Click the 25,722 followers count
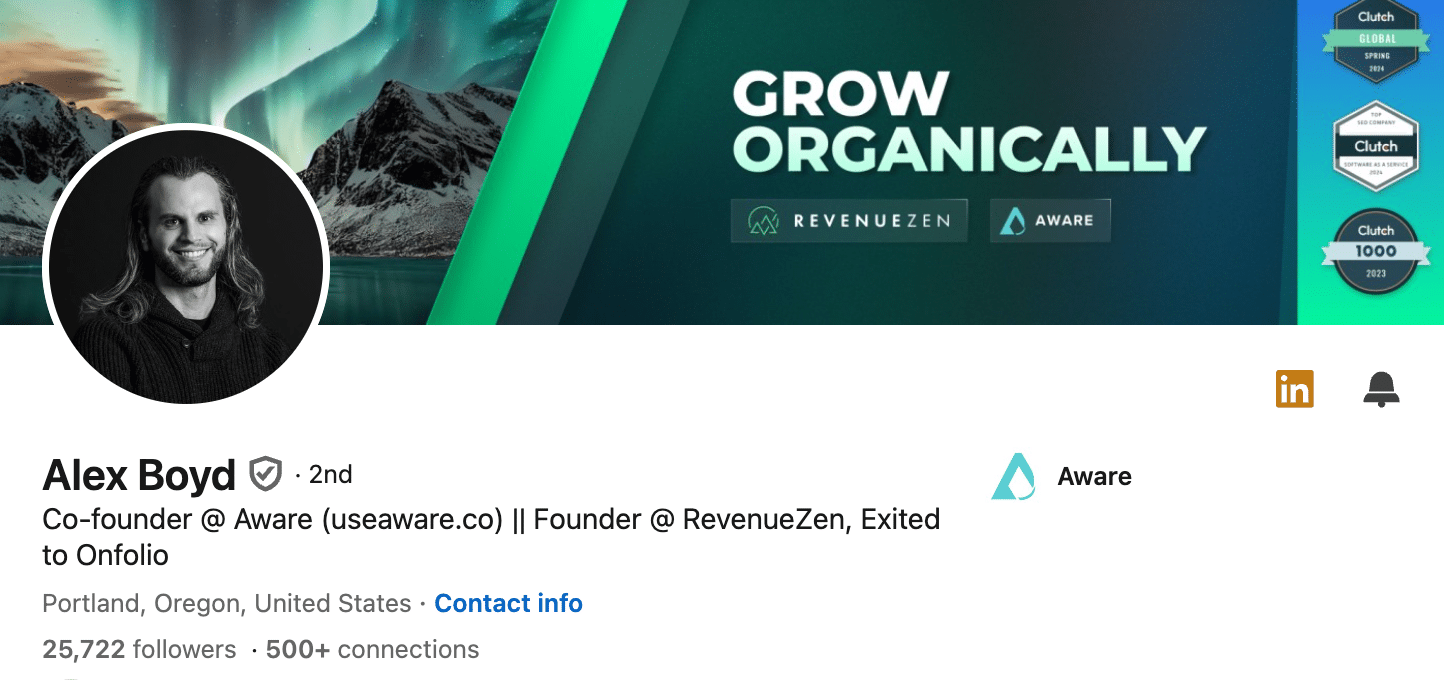Viewport: 1444px width, 680px height. click(139, 650)
